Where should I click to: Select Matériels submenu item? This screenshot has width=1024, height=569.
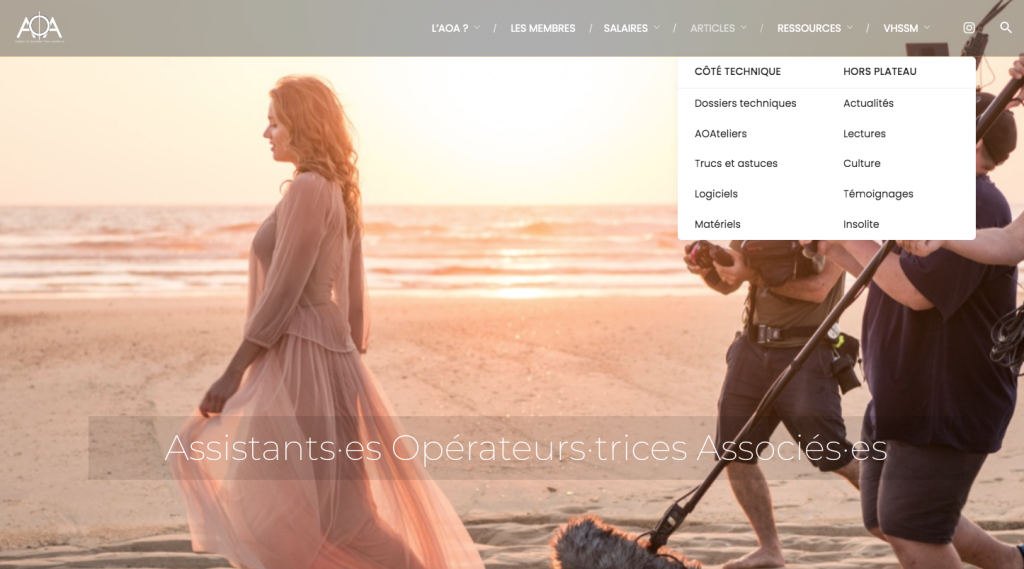tap(717, 224)
